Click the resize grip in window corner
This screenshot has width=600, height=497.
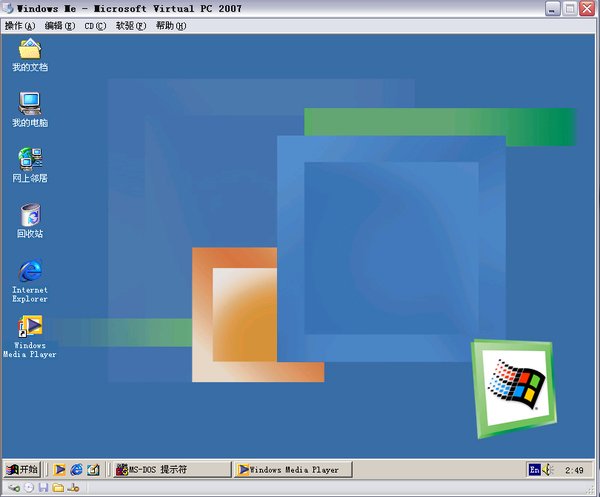[x=591, y=489]
